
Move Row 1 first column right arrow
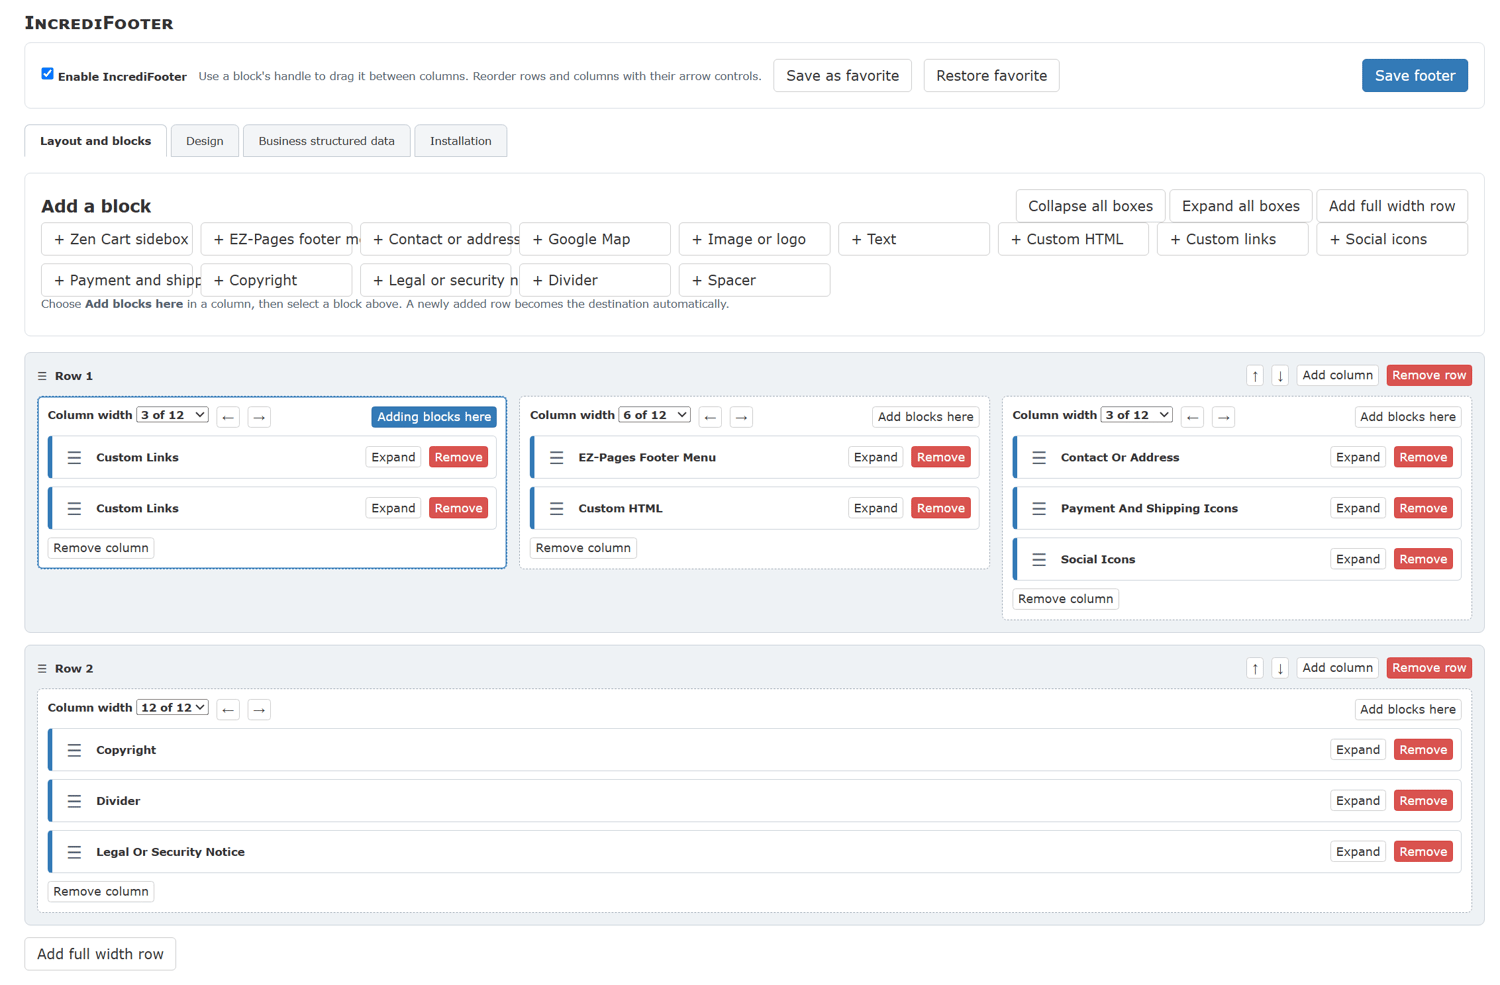(259, 417)
